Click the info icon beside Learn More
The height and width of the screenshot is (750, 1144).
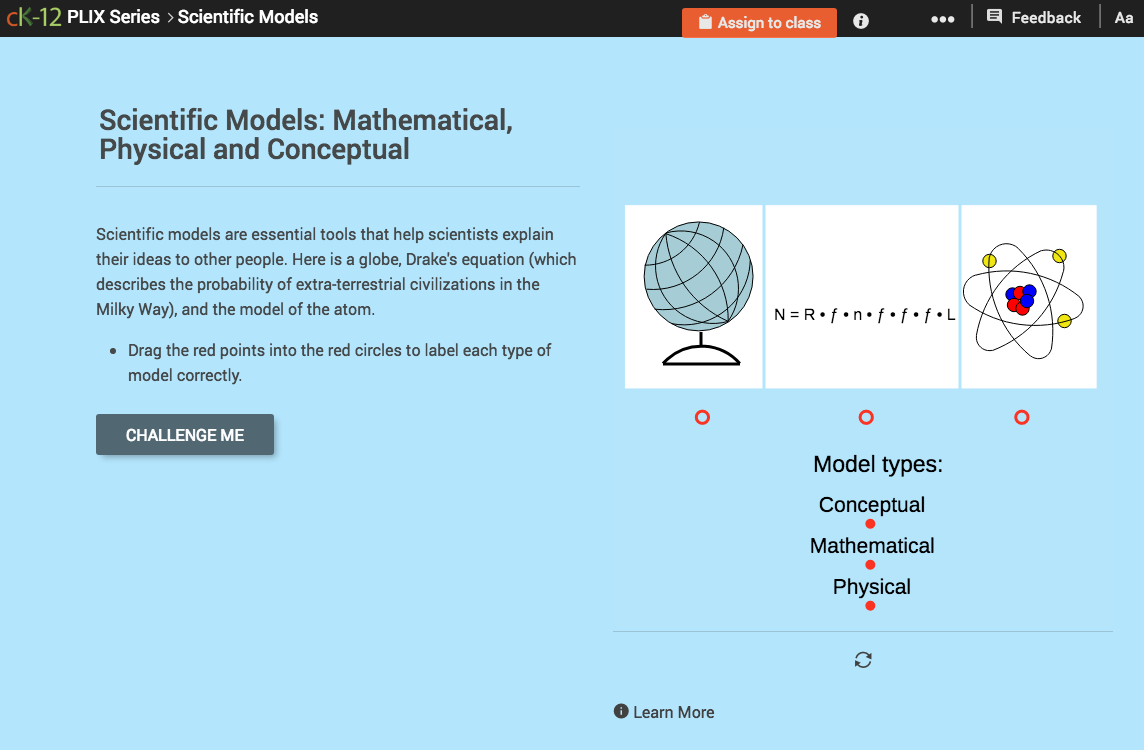pos(621,711)
